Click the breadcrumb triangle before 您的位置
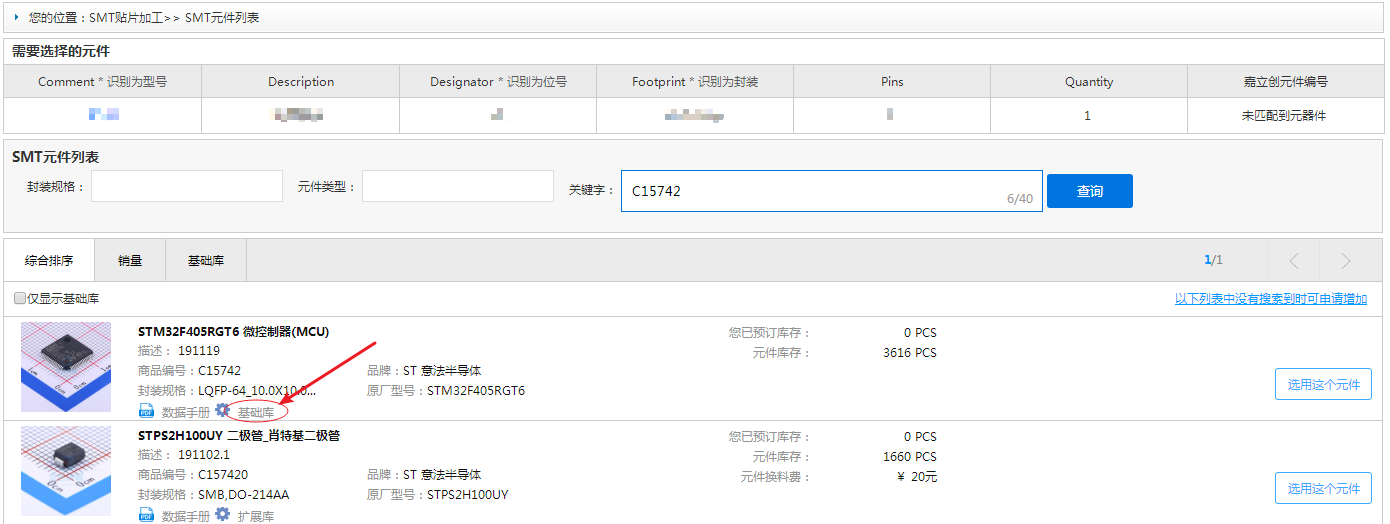The width and height of the screenshot is (1390, 524). 16,18
